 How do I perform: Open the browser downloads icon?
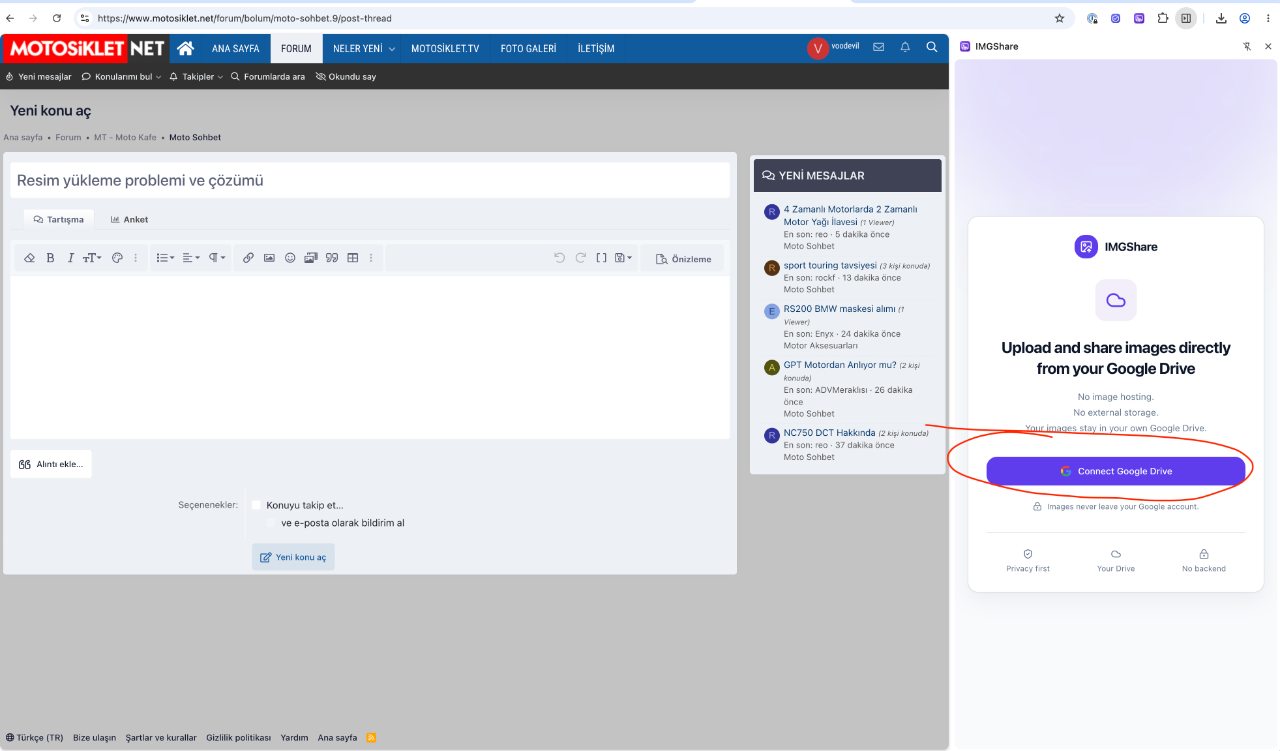(1221, 18)
